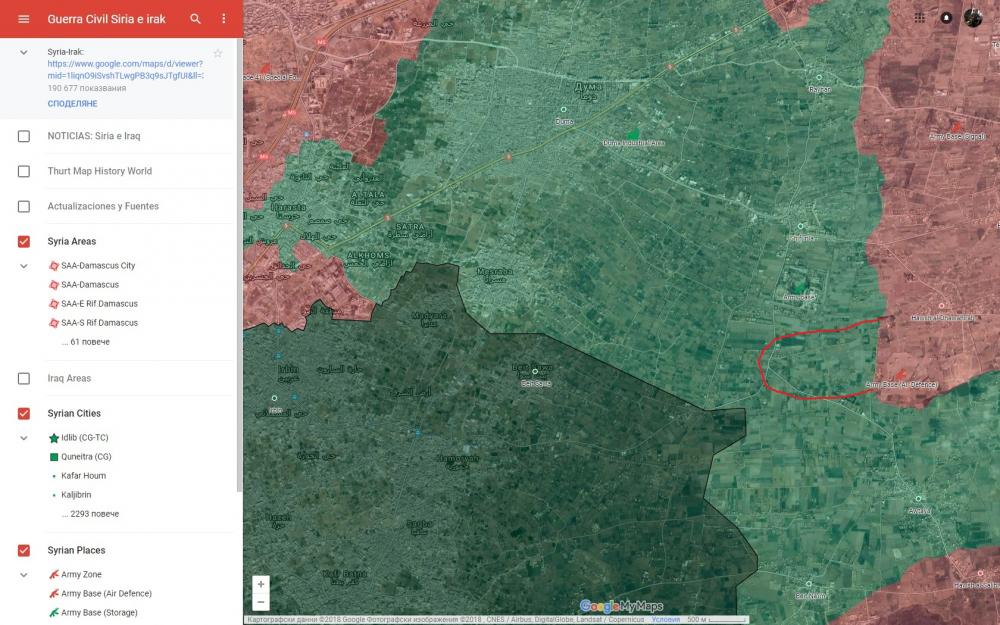Click the Beit Sawa city marker on map
Image resolution: width=1000 pixels, height=625 pixels.
(x=534, y=372)
